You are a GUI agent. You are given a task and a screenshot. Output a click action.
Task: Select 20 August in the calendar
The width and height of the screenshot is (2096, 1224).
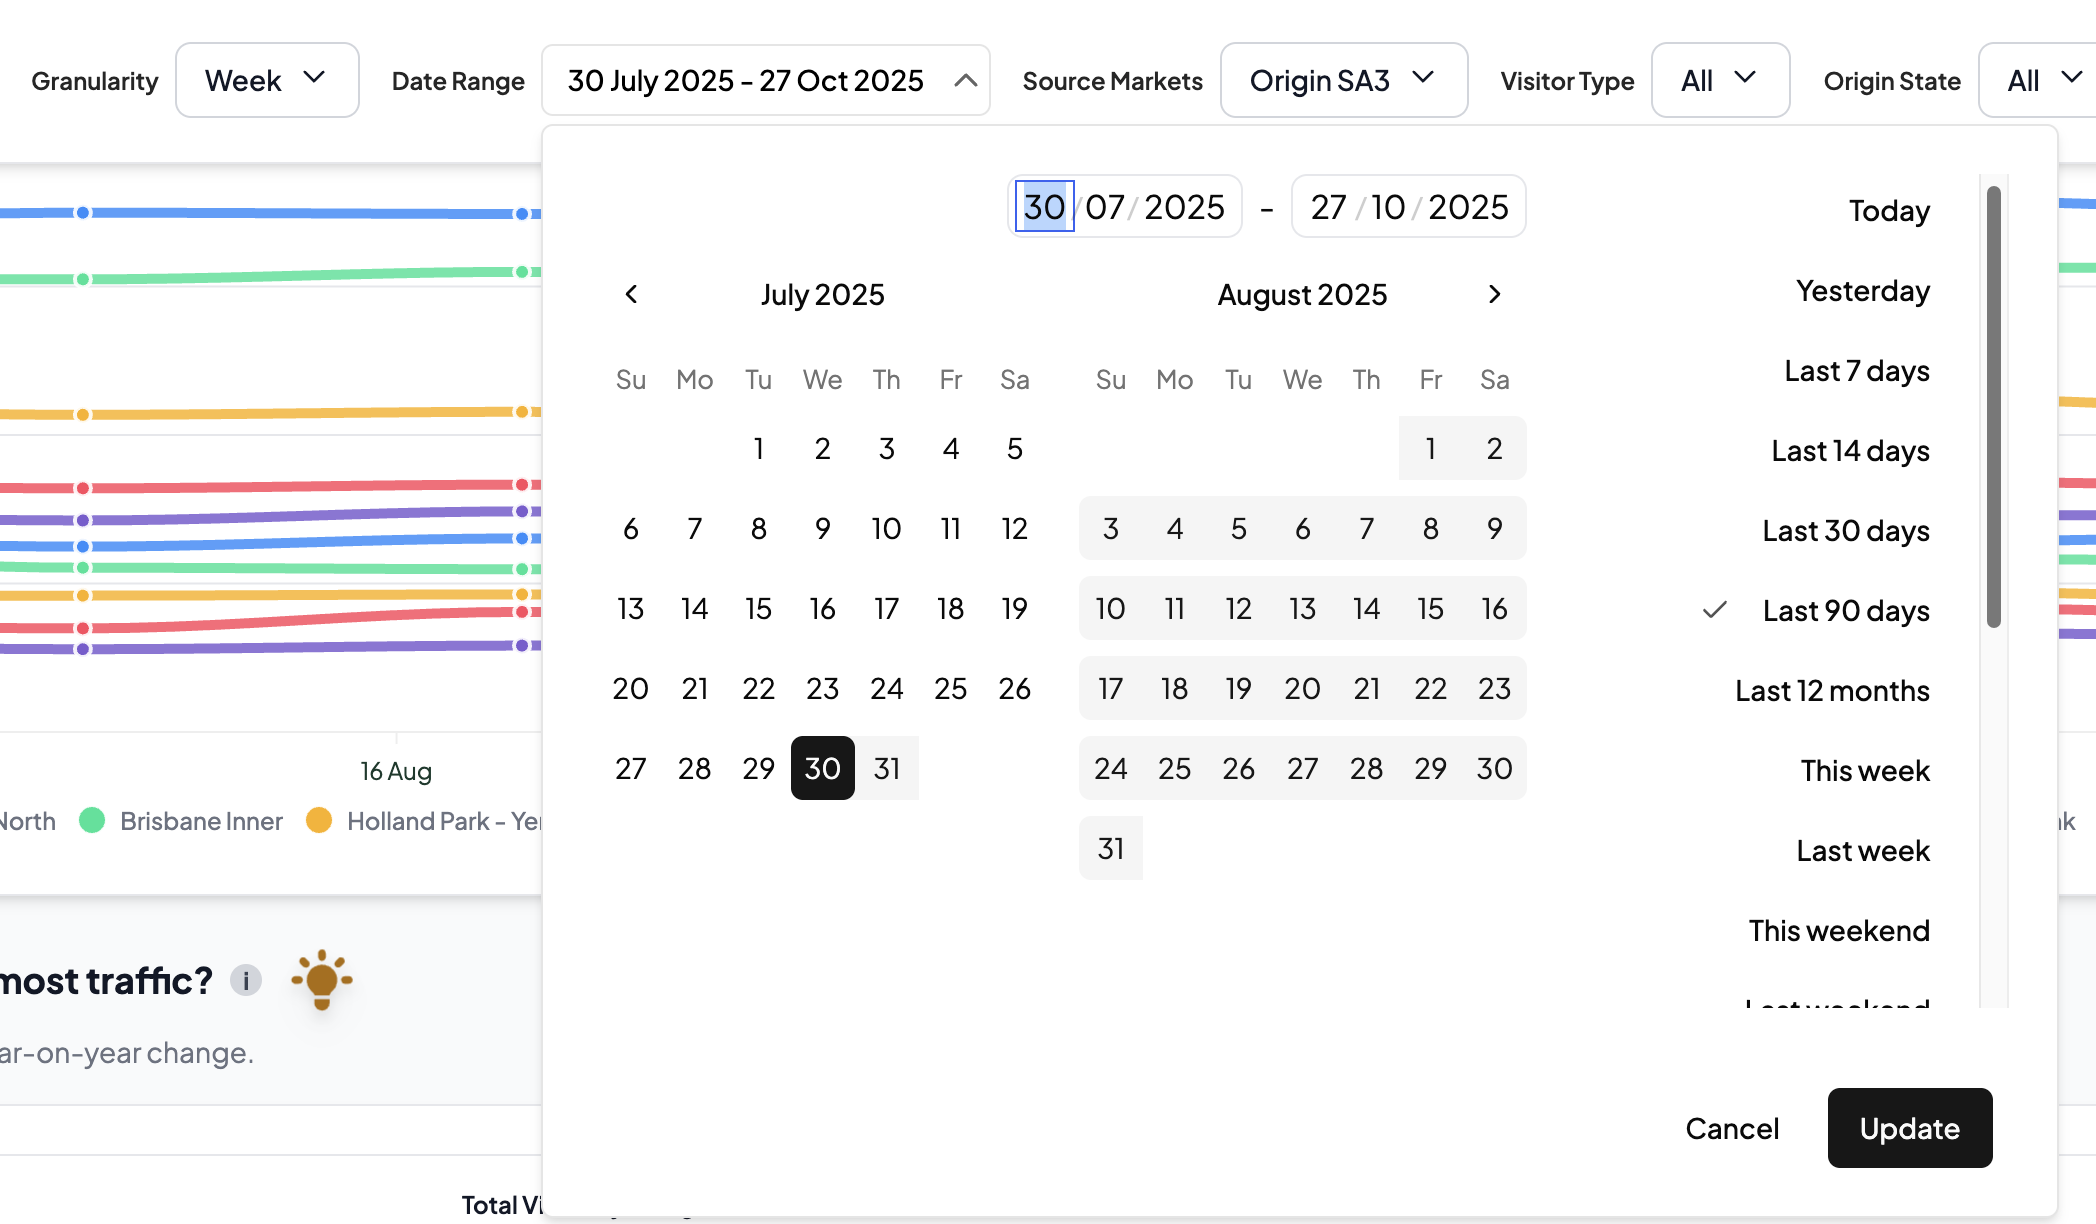[1302, 688]
